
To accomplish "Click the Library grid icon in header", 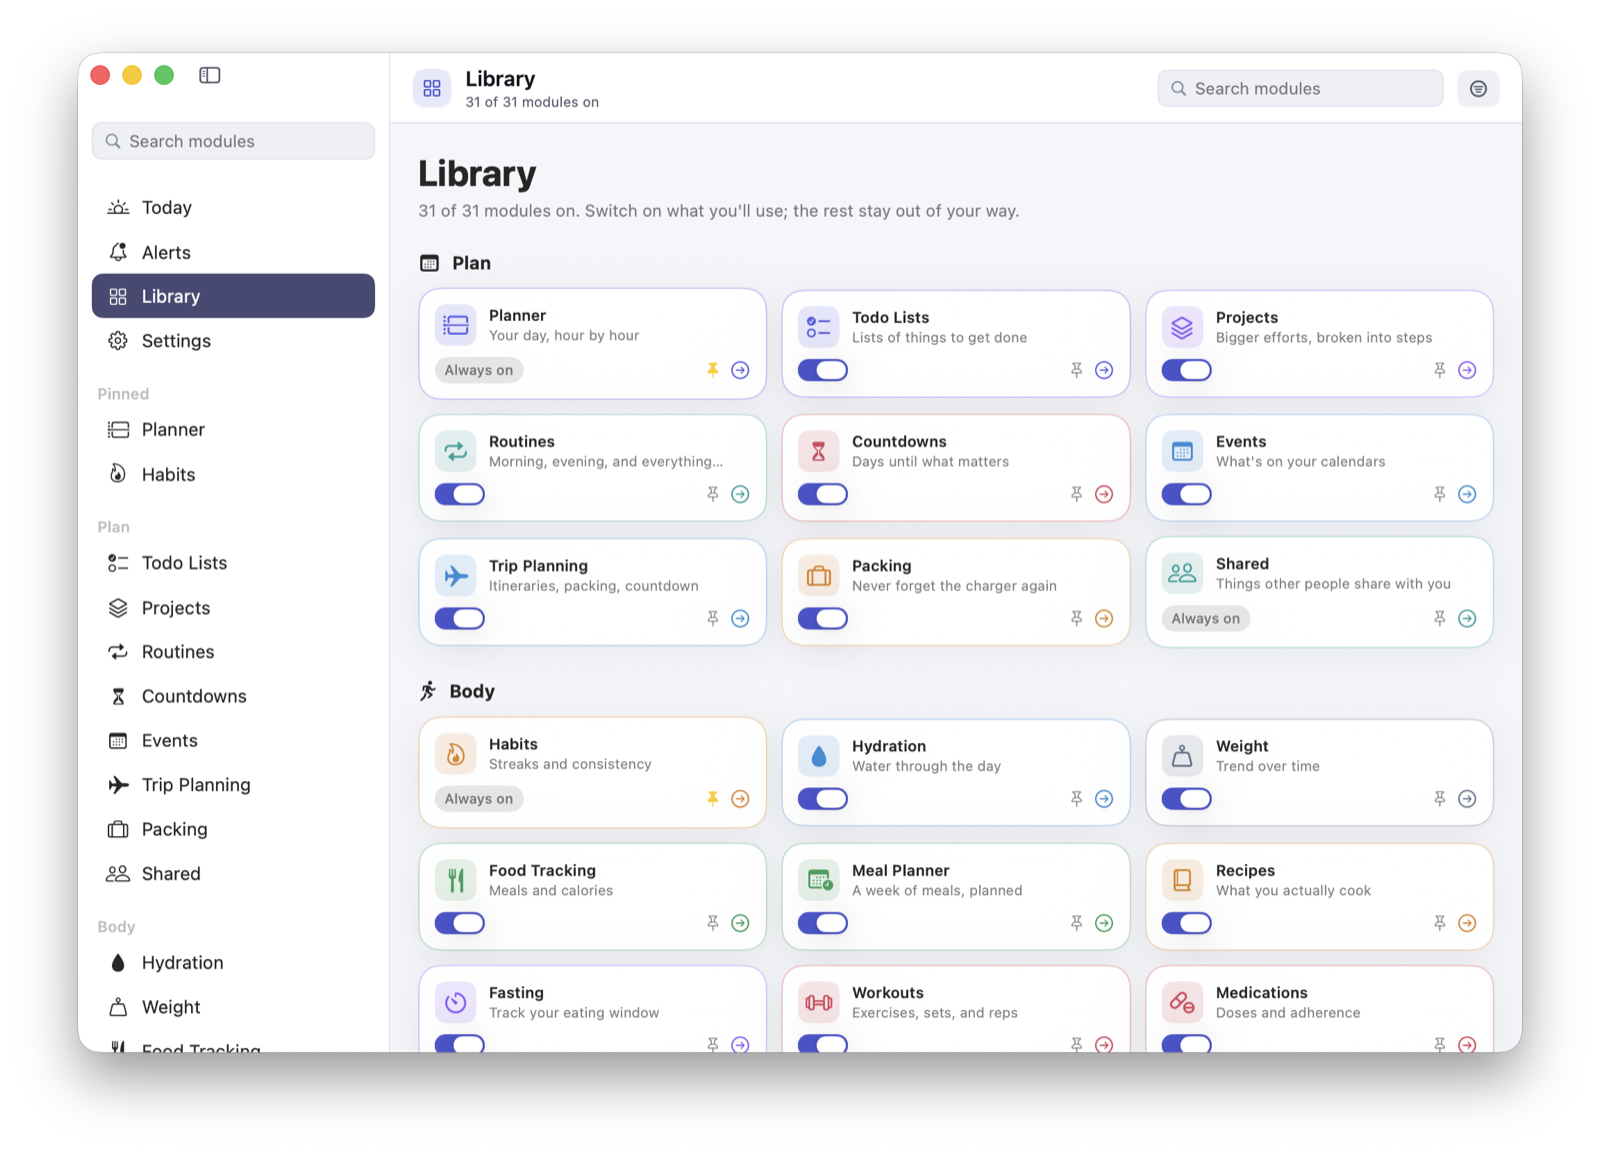I will tap(432, 89).
